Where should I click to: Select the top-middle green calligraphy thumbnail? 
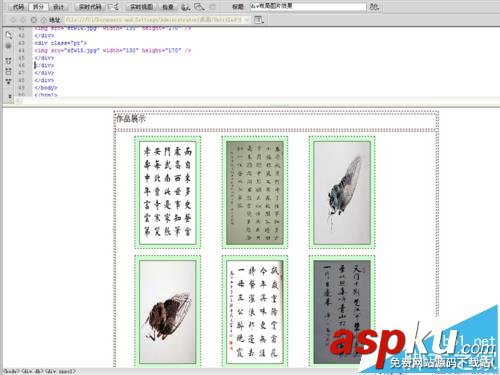click(255, 192)
